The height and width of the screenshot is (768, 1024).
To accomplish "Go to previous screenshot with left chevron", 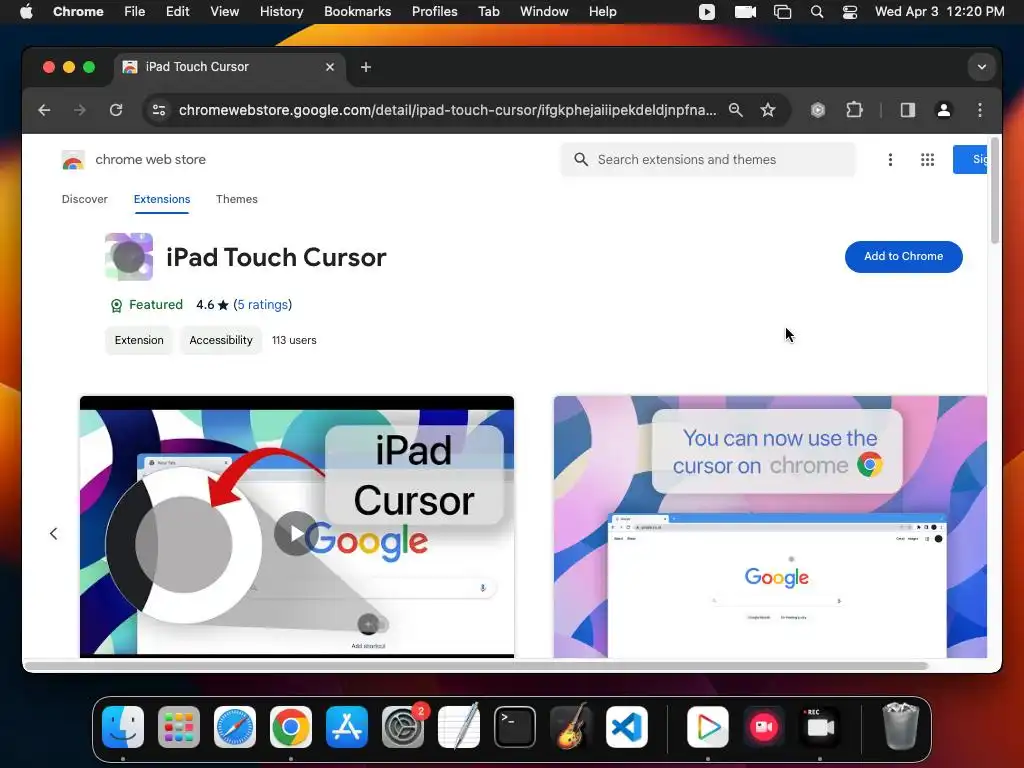I will (x=54, y=534).
